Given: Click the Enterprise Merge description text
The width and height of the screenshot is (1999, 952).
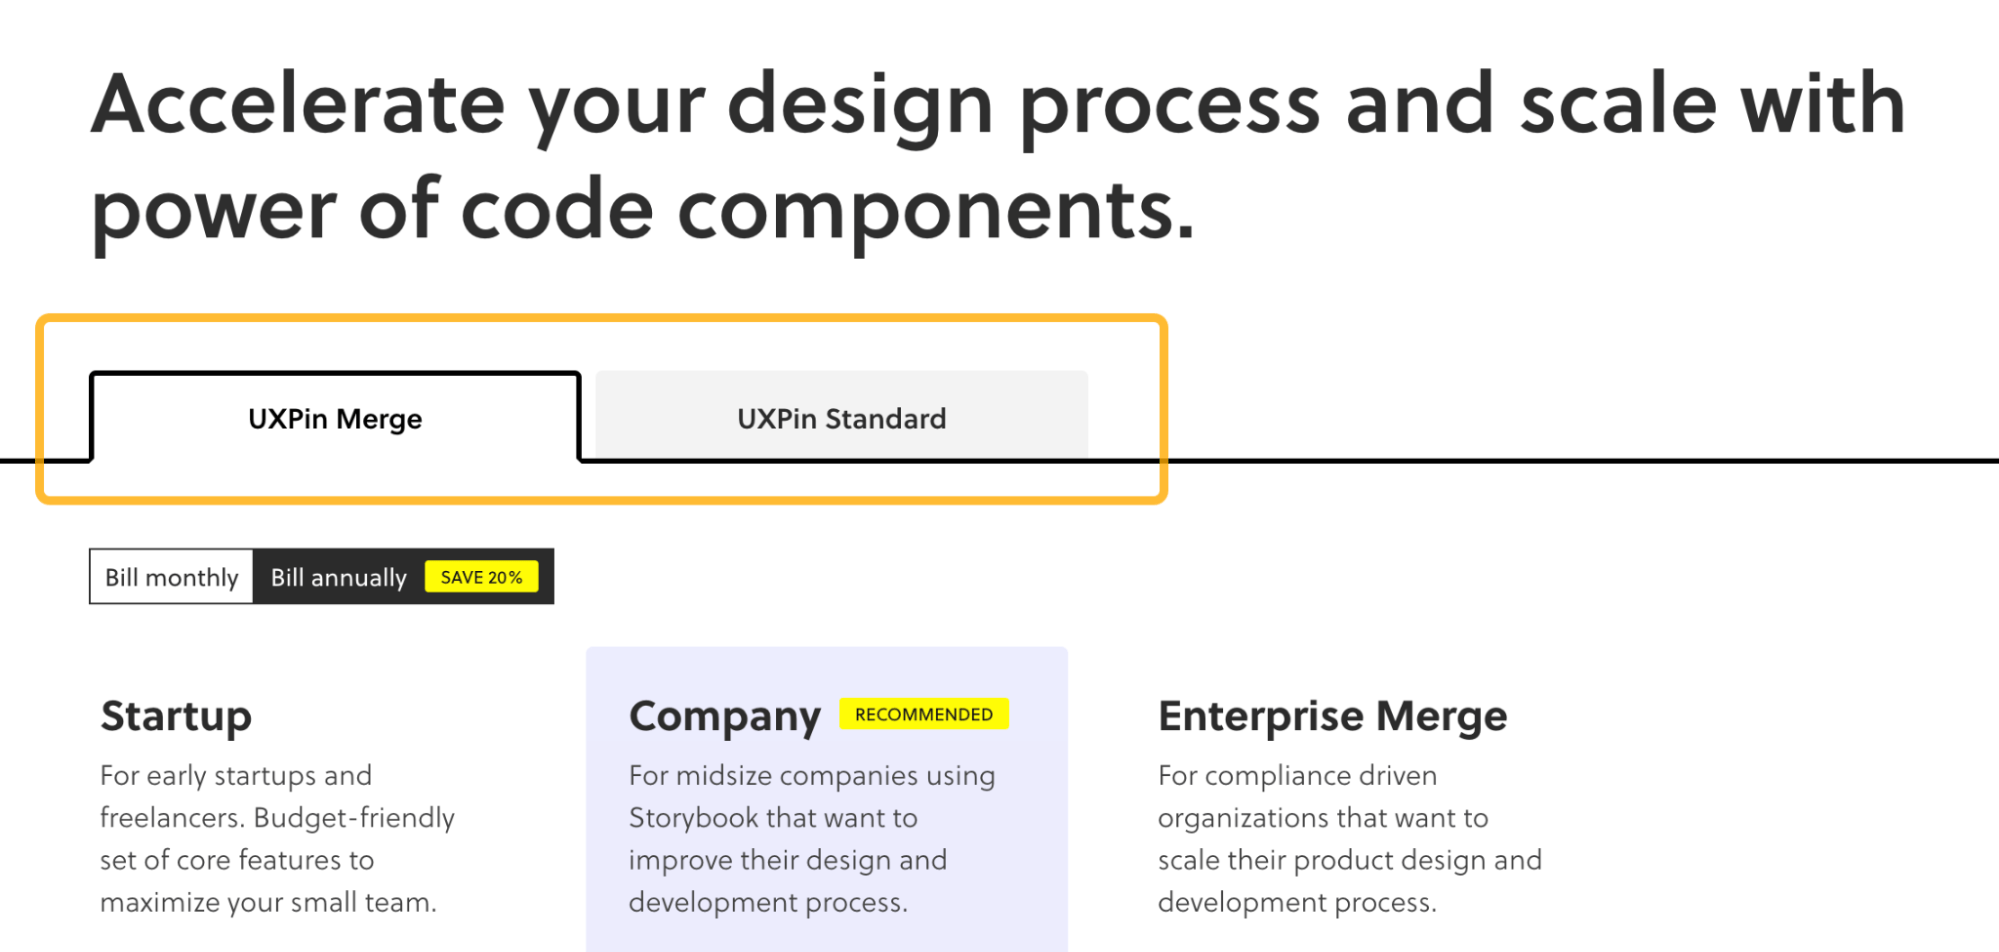Looking at the screenshot, I should (x=1349, y=838).
